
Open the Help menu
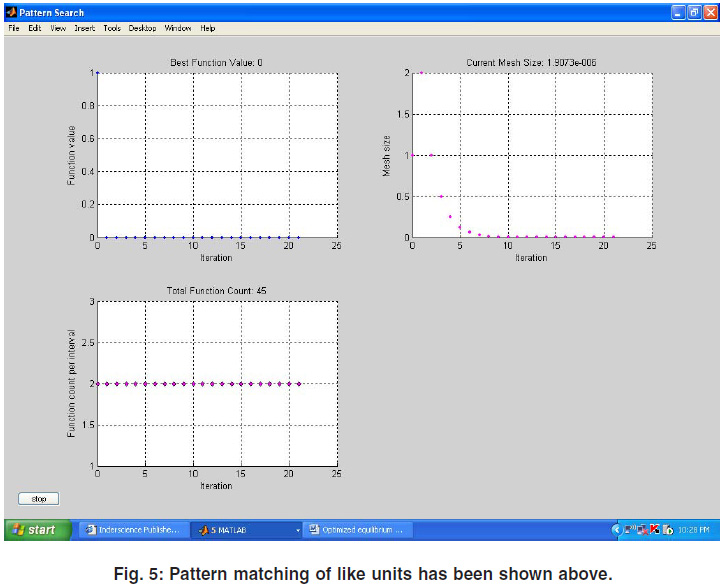(x=207, y=28)
